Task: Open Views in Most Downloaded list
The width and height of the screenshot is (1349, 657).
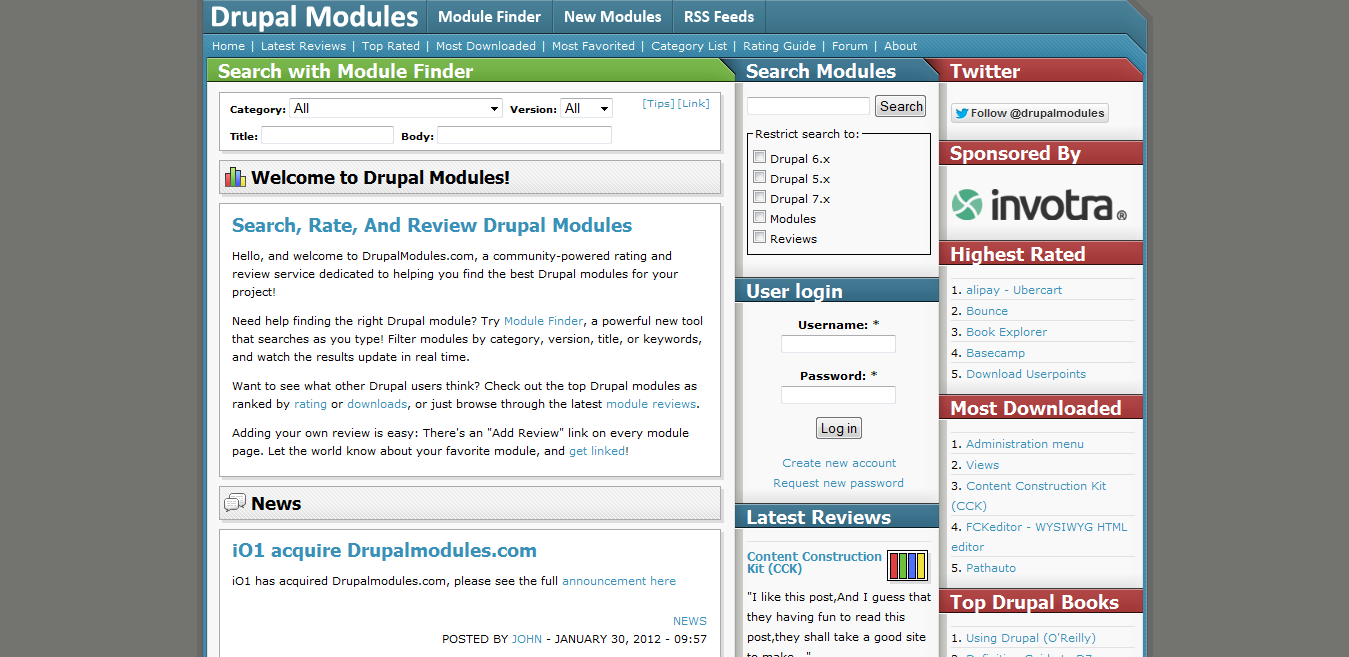Action: [x=982, y=465]
